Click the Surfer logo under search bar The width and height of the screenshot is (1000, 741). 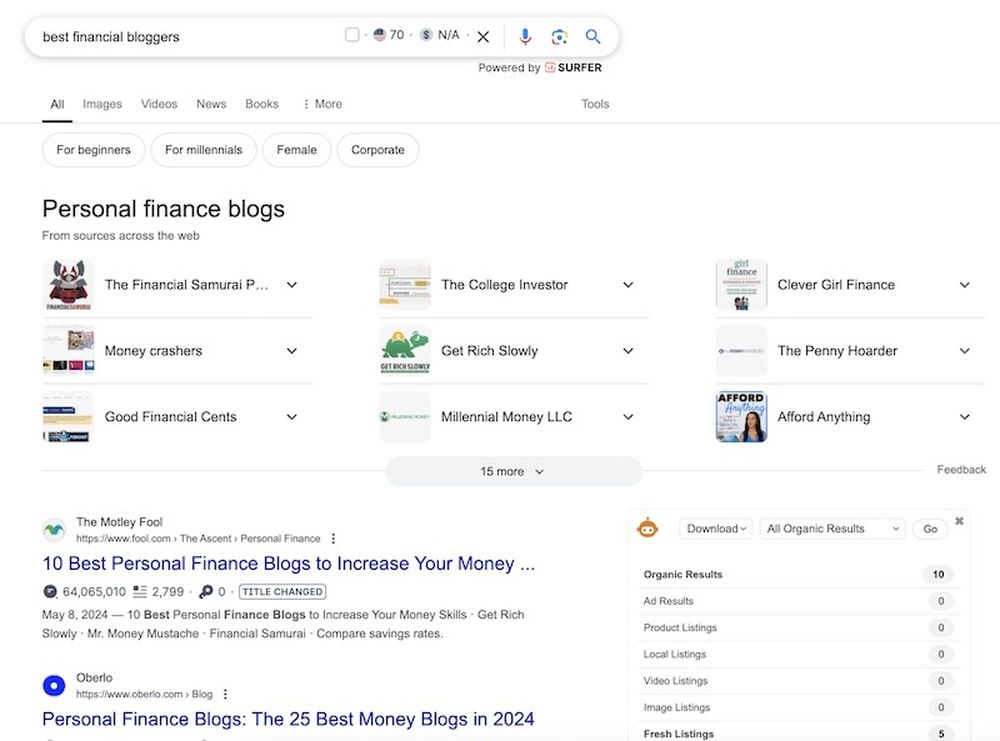coord(573,68)
